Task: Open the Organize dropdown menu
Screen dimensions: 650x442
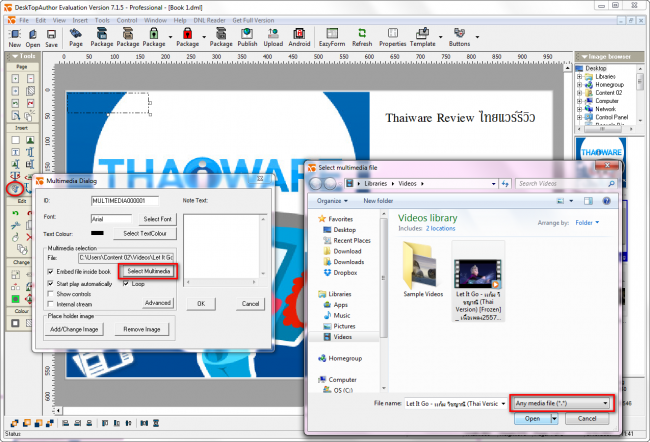Action: pyautogui.click(x=332, y=201)
